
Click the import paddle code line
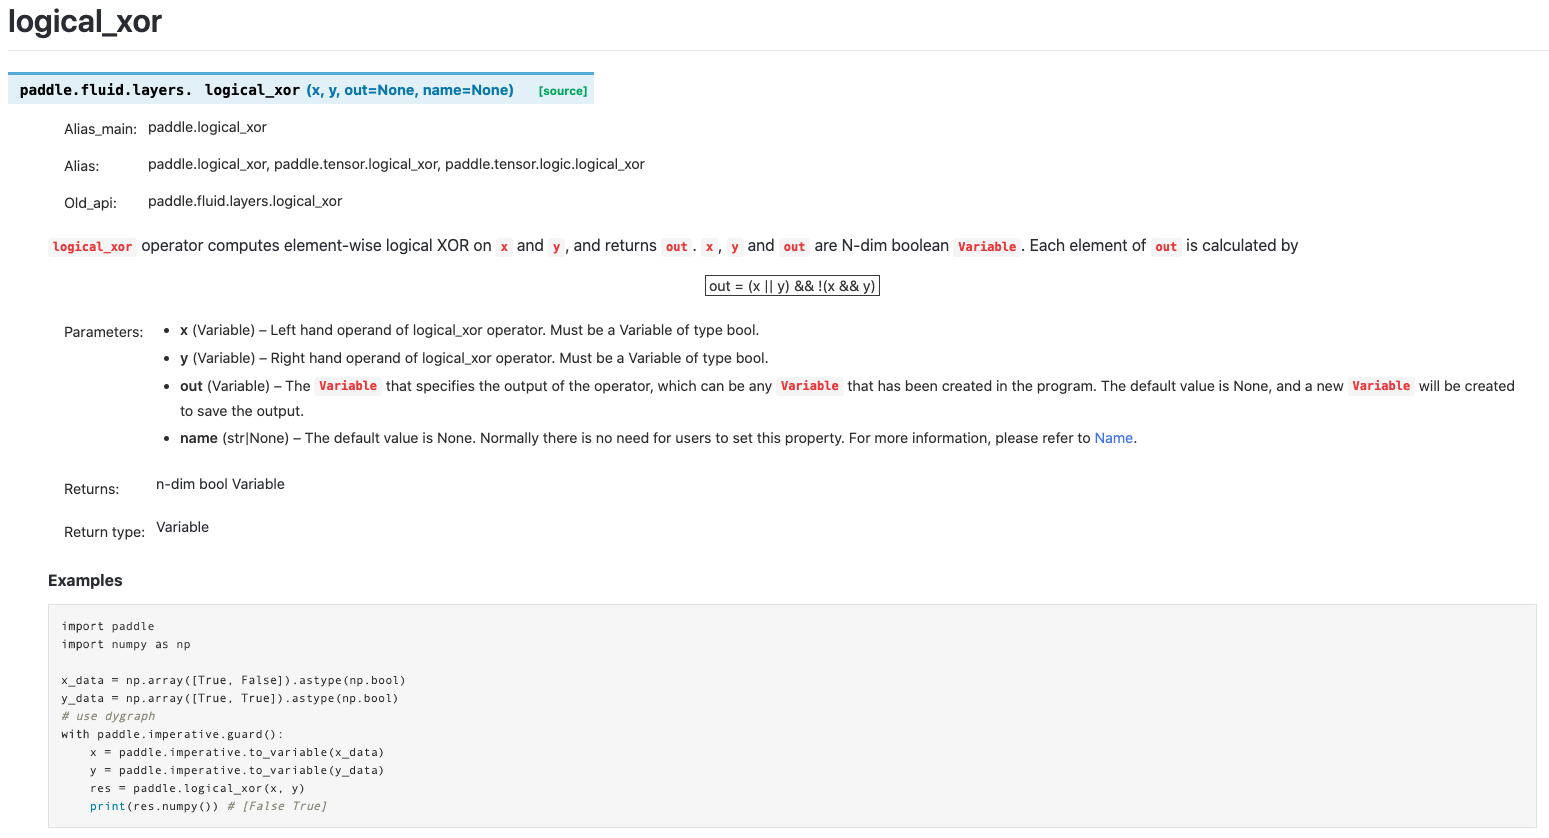[x=108, y=626]
